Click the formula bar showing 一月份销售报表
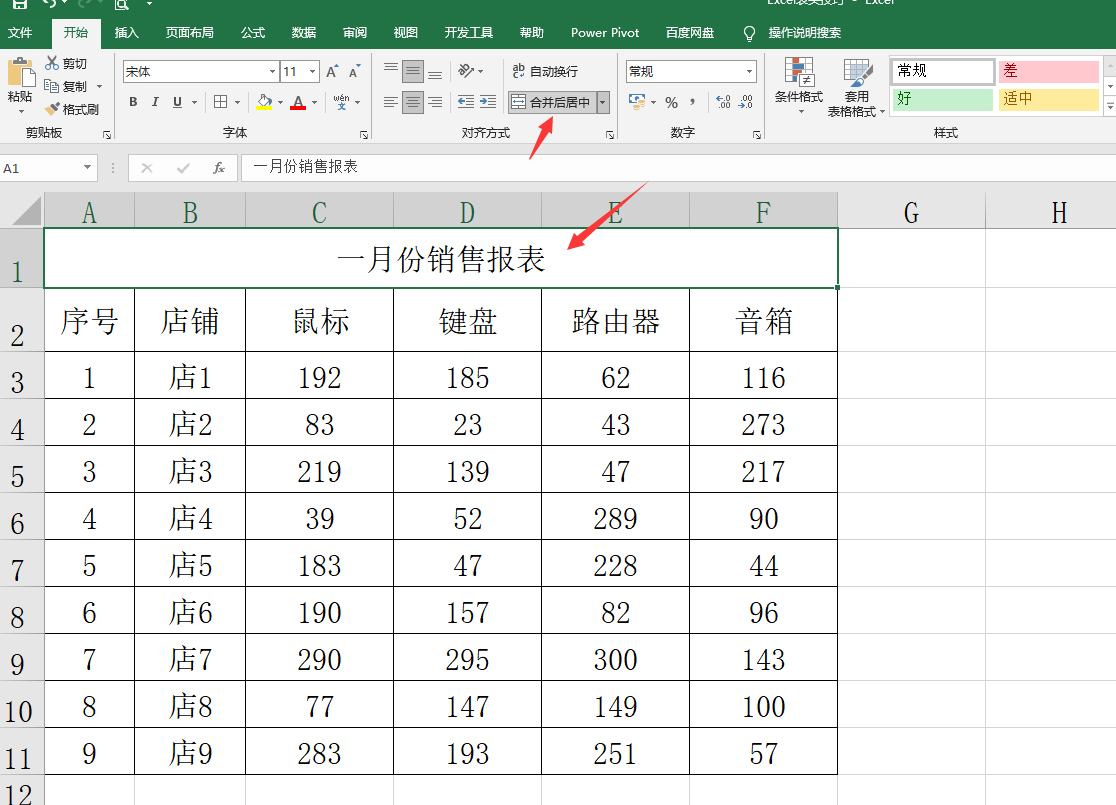The height and width of the screenshot is (805, 1116). tap(678, 167)
